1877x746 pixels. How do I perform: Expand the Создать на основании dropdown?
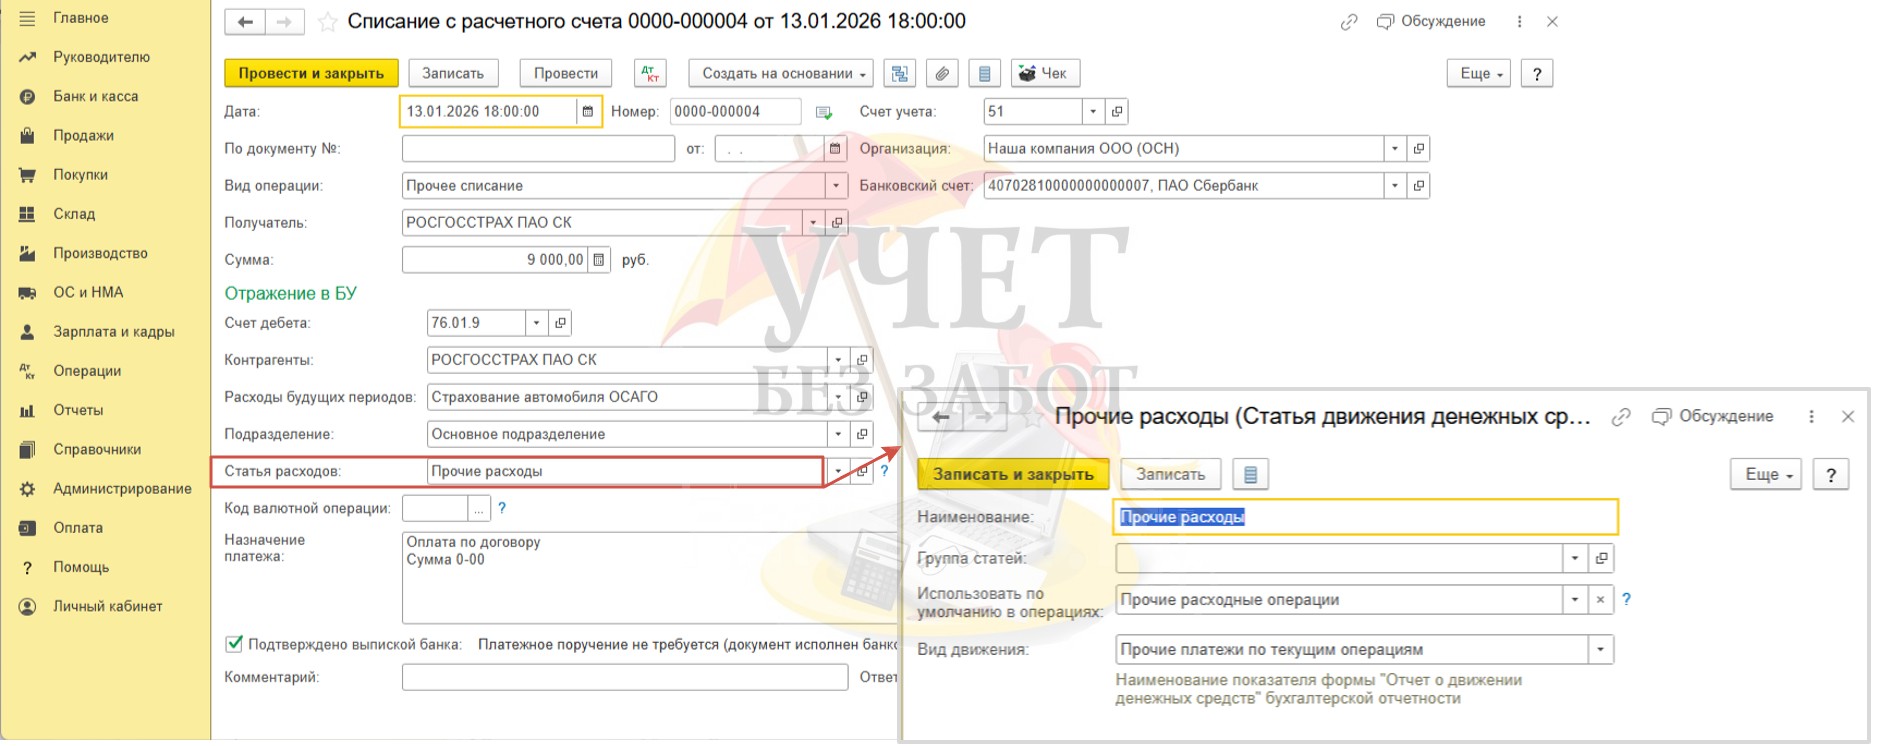[x=781, y=73]
